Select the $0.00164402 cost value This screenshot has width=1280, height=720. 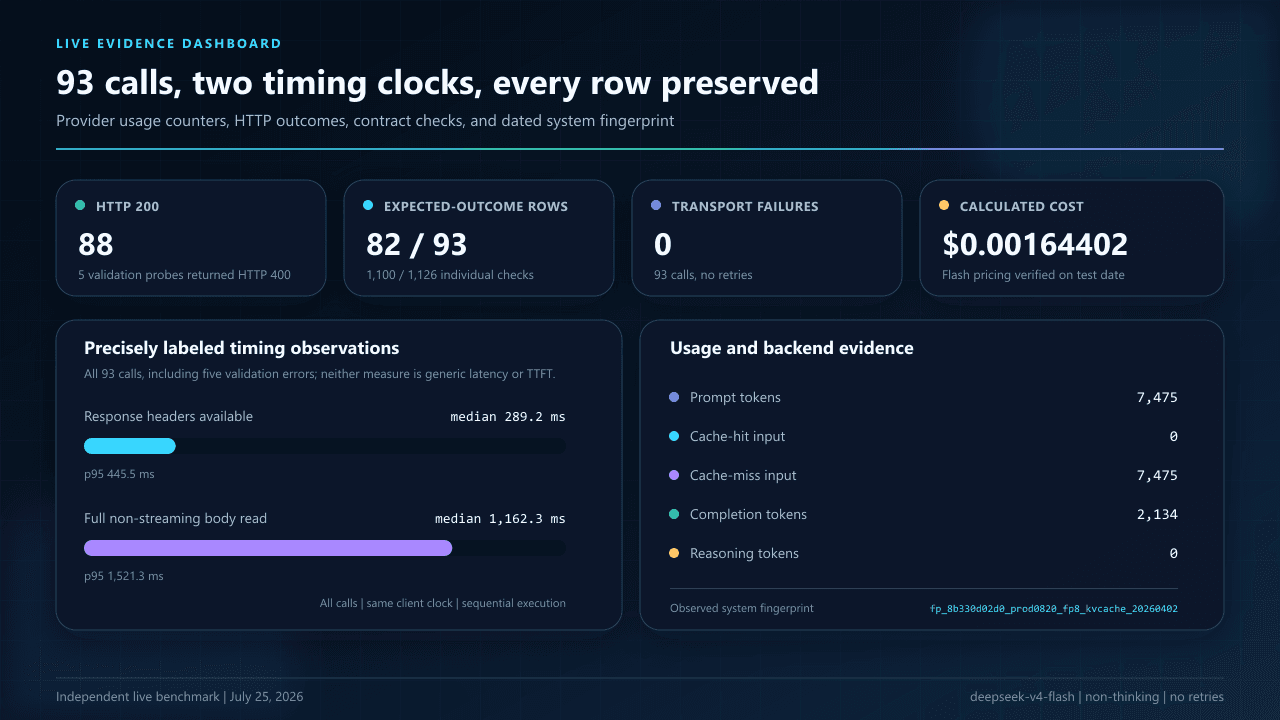click(1035, 244)
